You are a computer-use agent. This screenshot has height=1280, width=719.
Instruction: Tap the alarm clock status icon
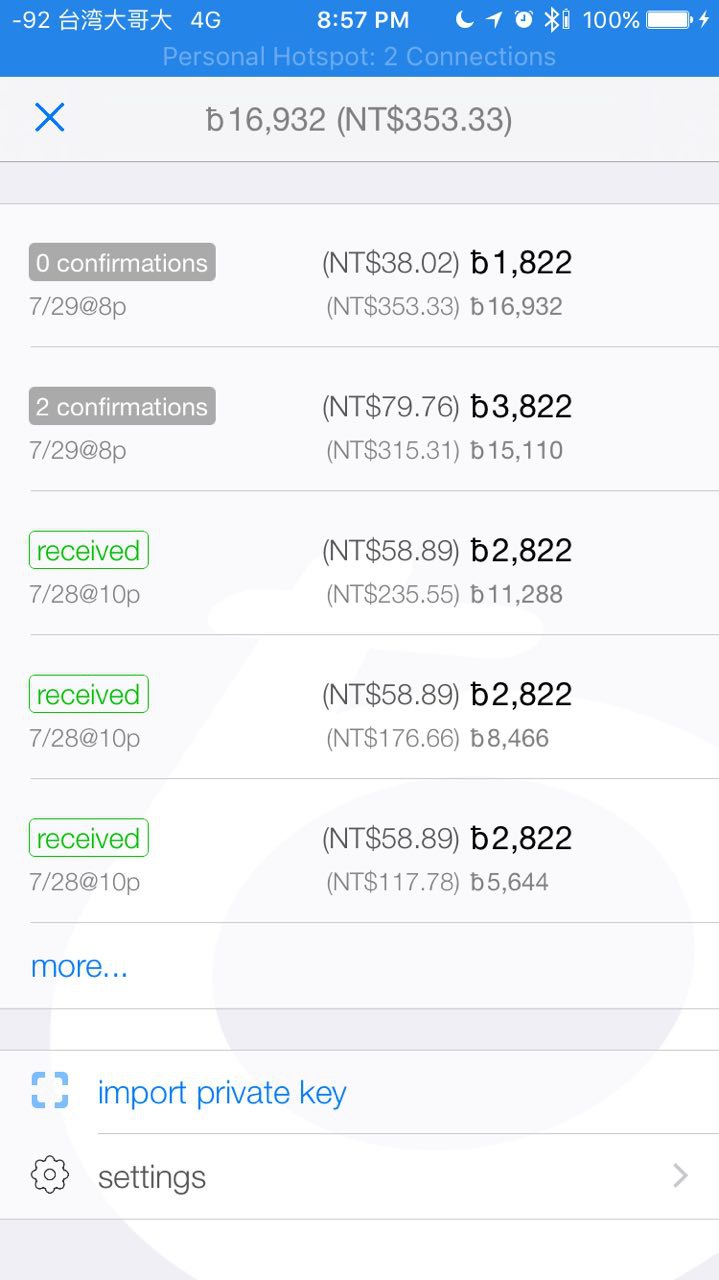(x=523, y=19)
